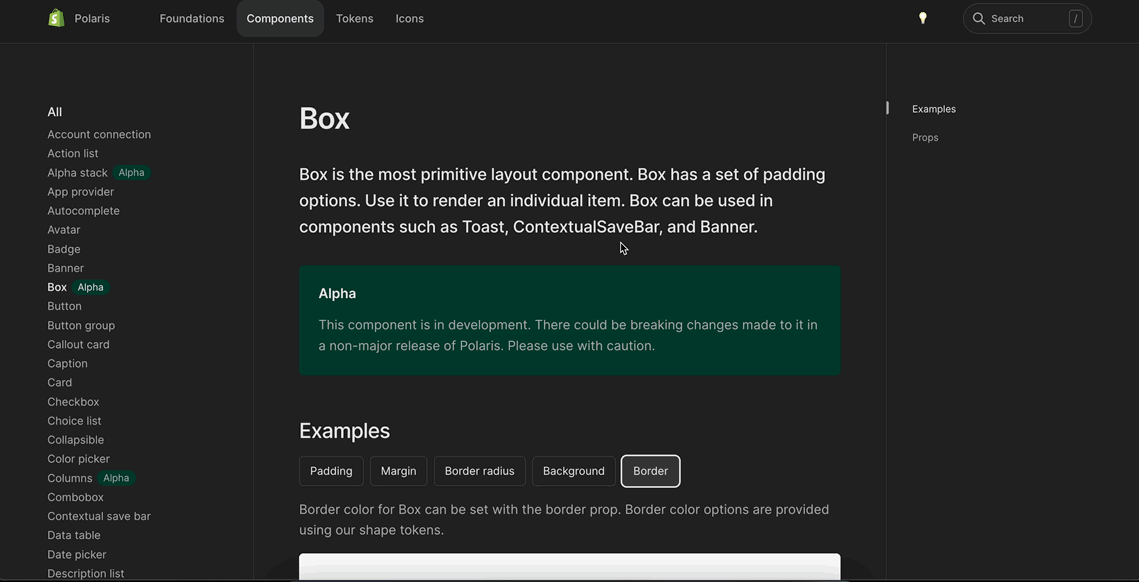Click All at the top of the sidebar
The width and height of the screenshot is (1139, 582).
[54, 112]
